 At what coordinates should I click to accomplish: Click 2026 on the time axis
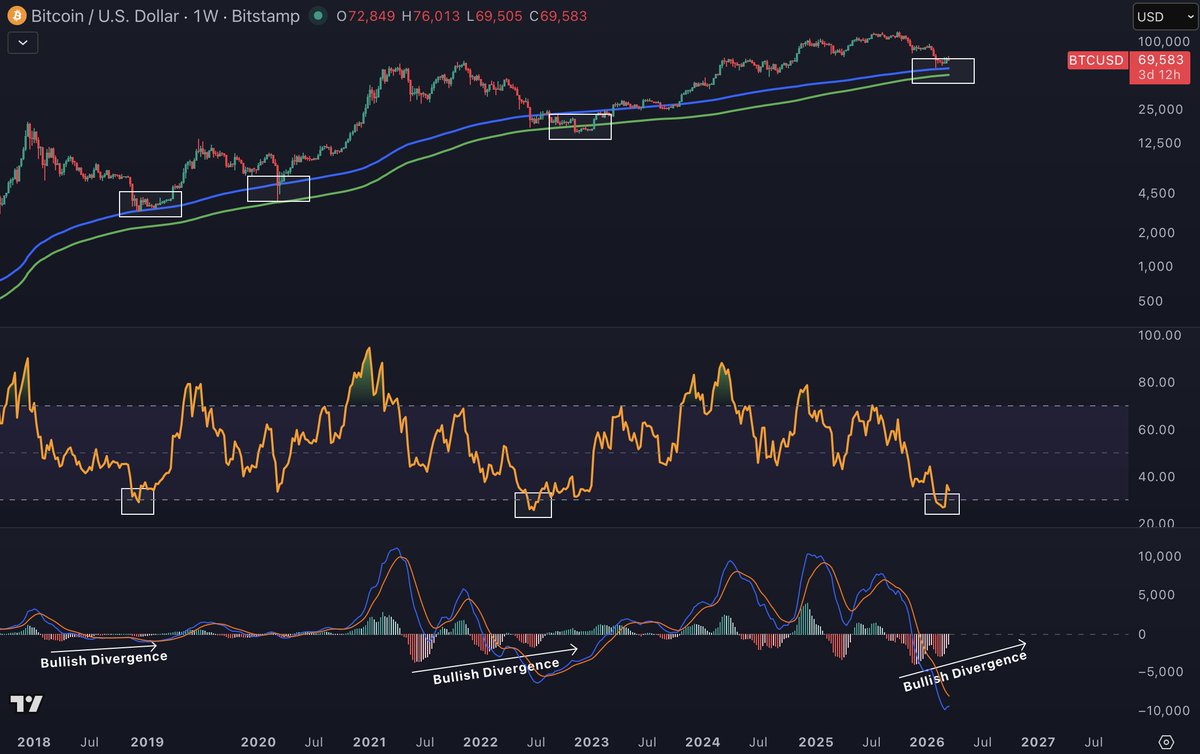coord(927,742)
